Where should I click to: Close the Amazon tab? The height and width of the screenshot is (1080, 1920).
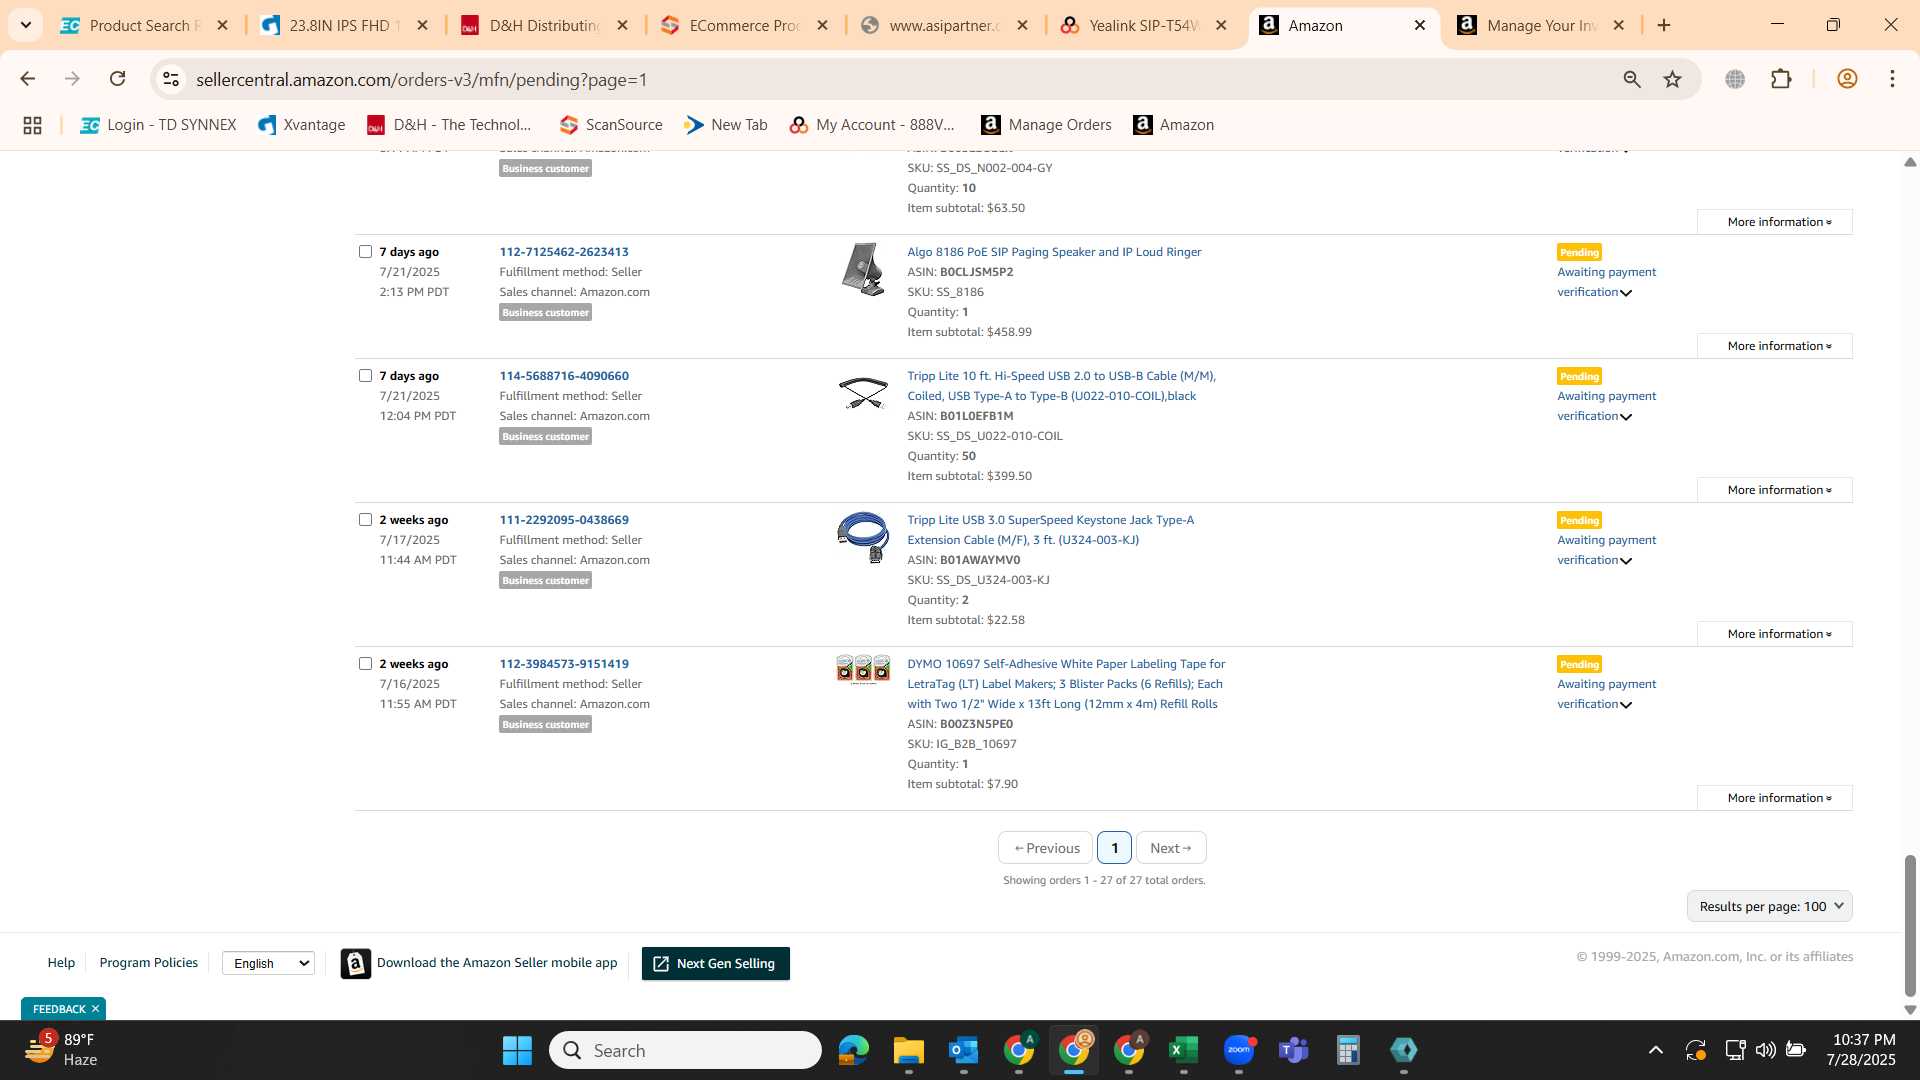tap(1419, 25)
